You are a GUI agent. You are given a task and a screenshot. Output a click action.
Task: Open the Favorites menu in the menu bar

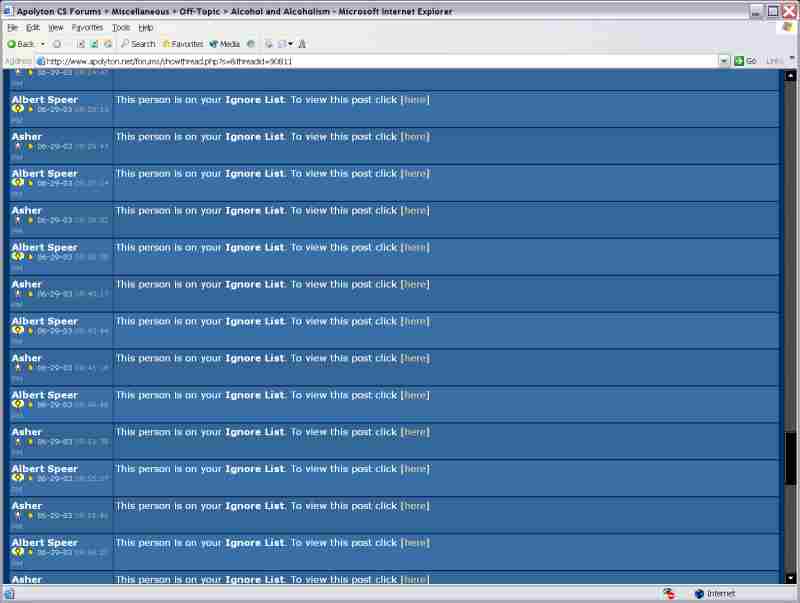[x=87, y=27]
